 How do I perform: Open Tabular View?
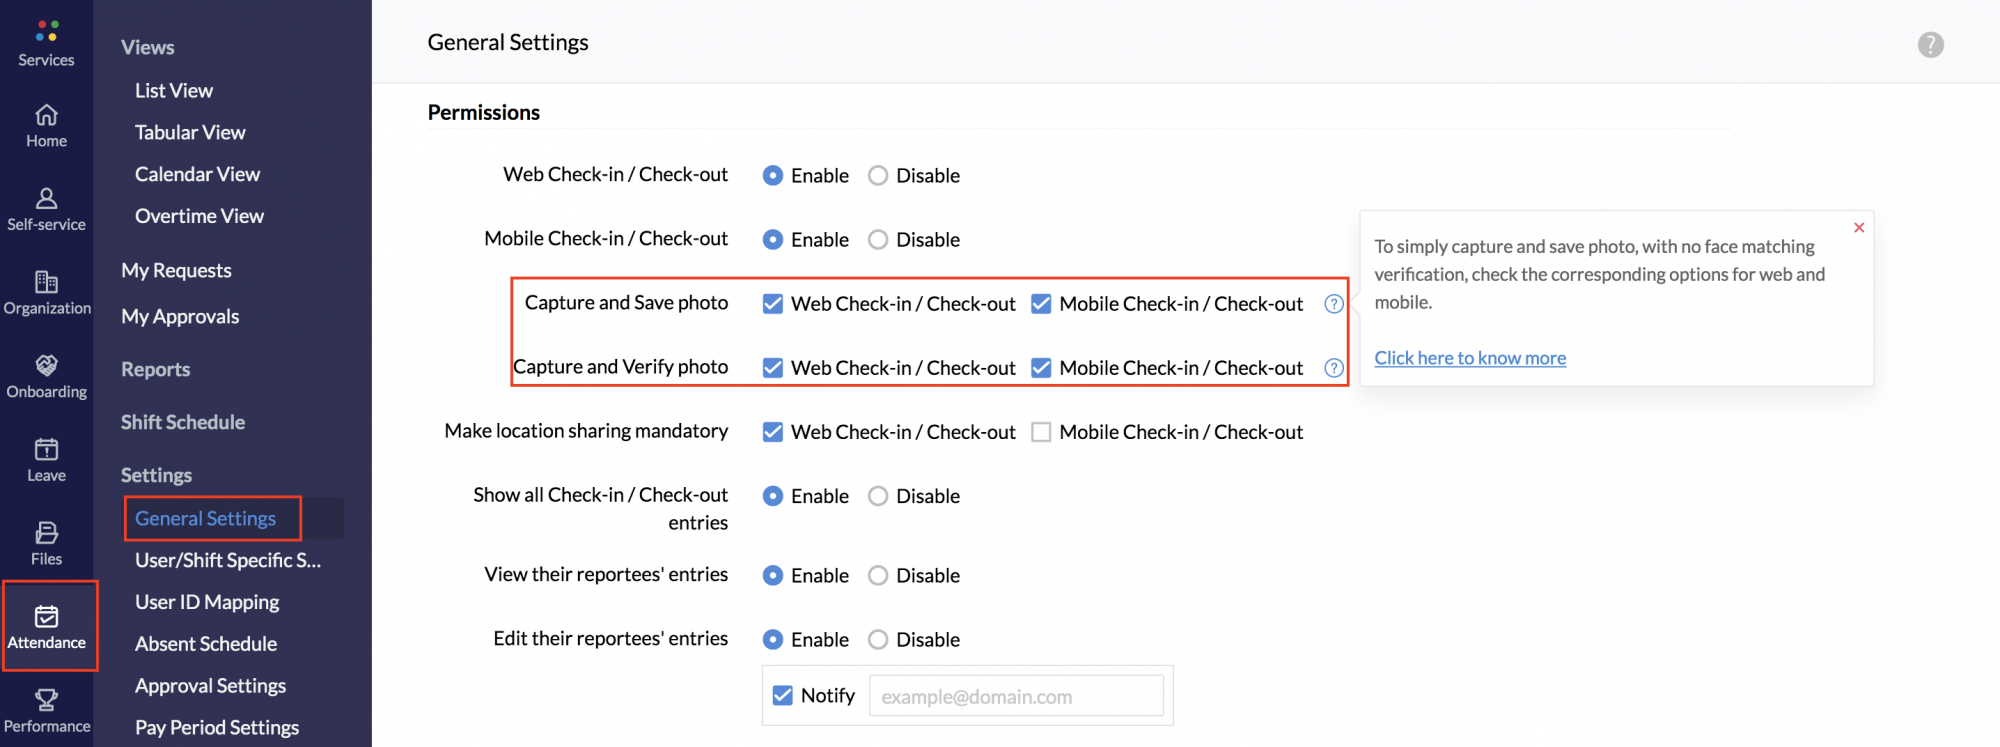pyautogui.click(x=190, y=133)
